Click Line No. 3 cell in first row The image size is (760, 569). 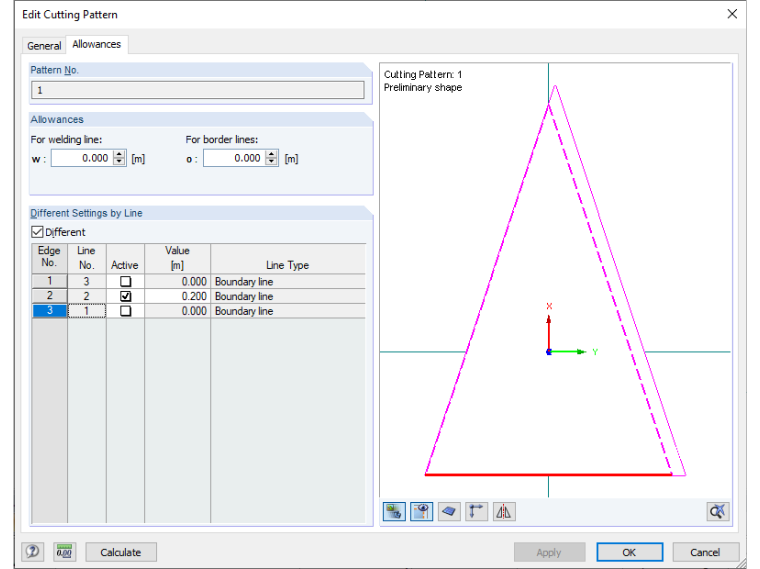pyautogui.click(x=86, y=281)
